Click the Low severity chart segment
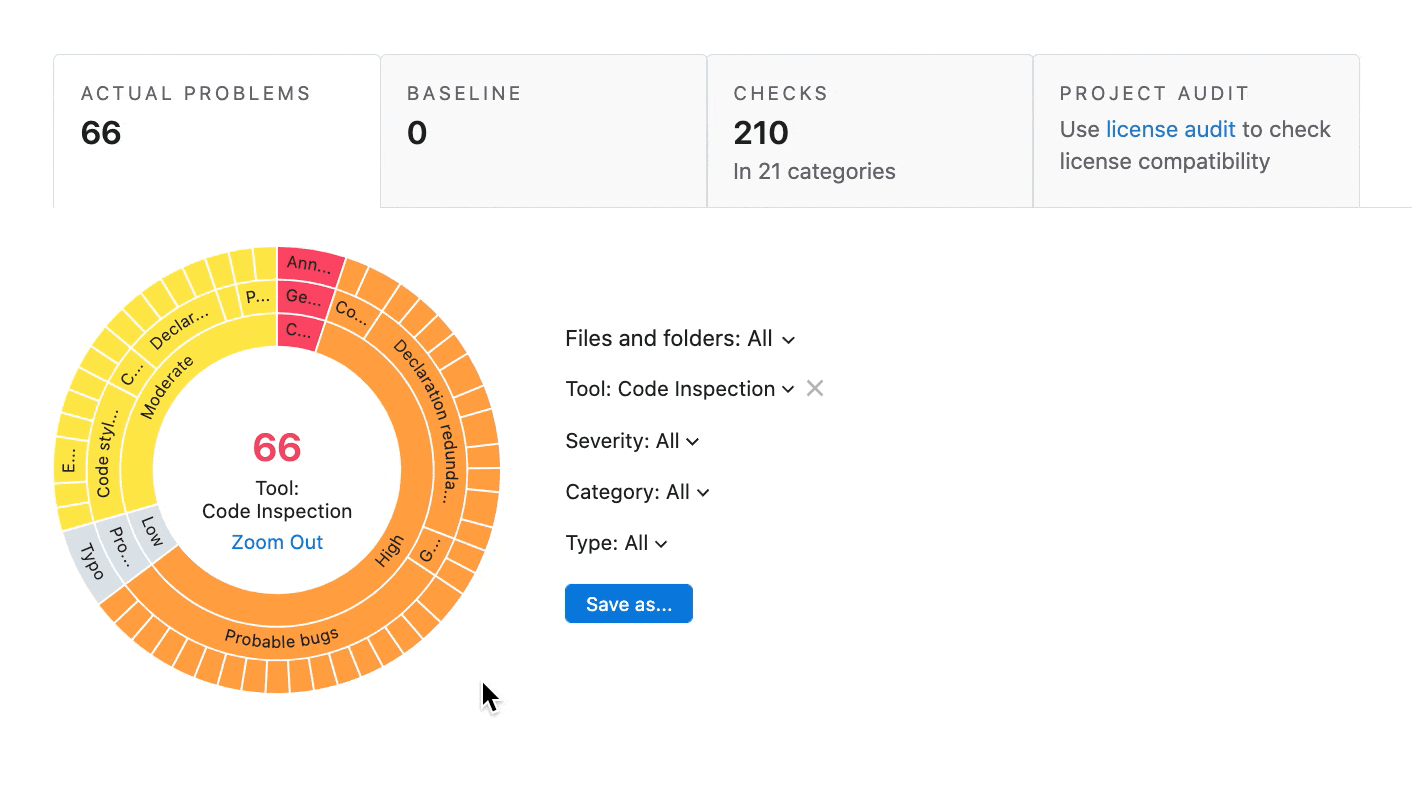Viewport: 1412px width, 798px height. coord(152,530)
